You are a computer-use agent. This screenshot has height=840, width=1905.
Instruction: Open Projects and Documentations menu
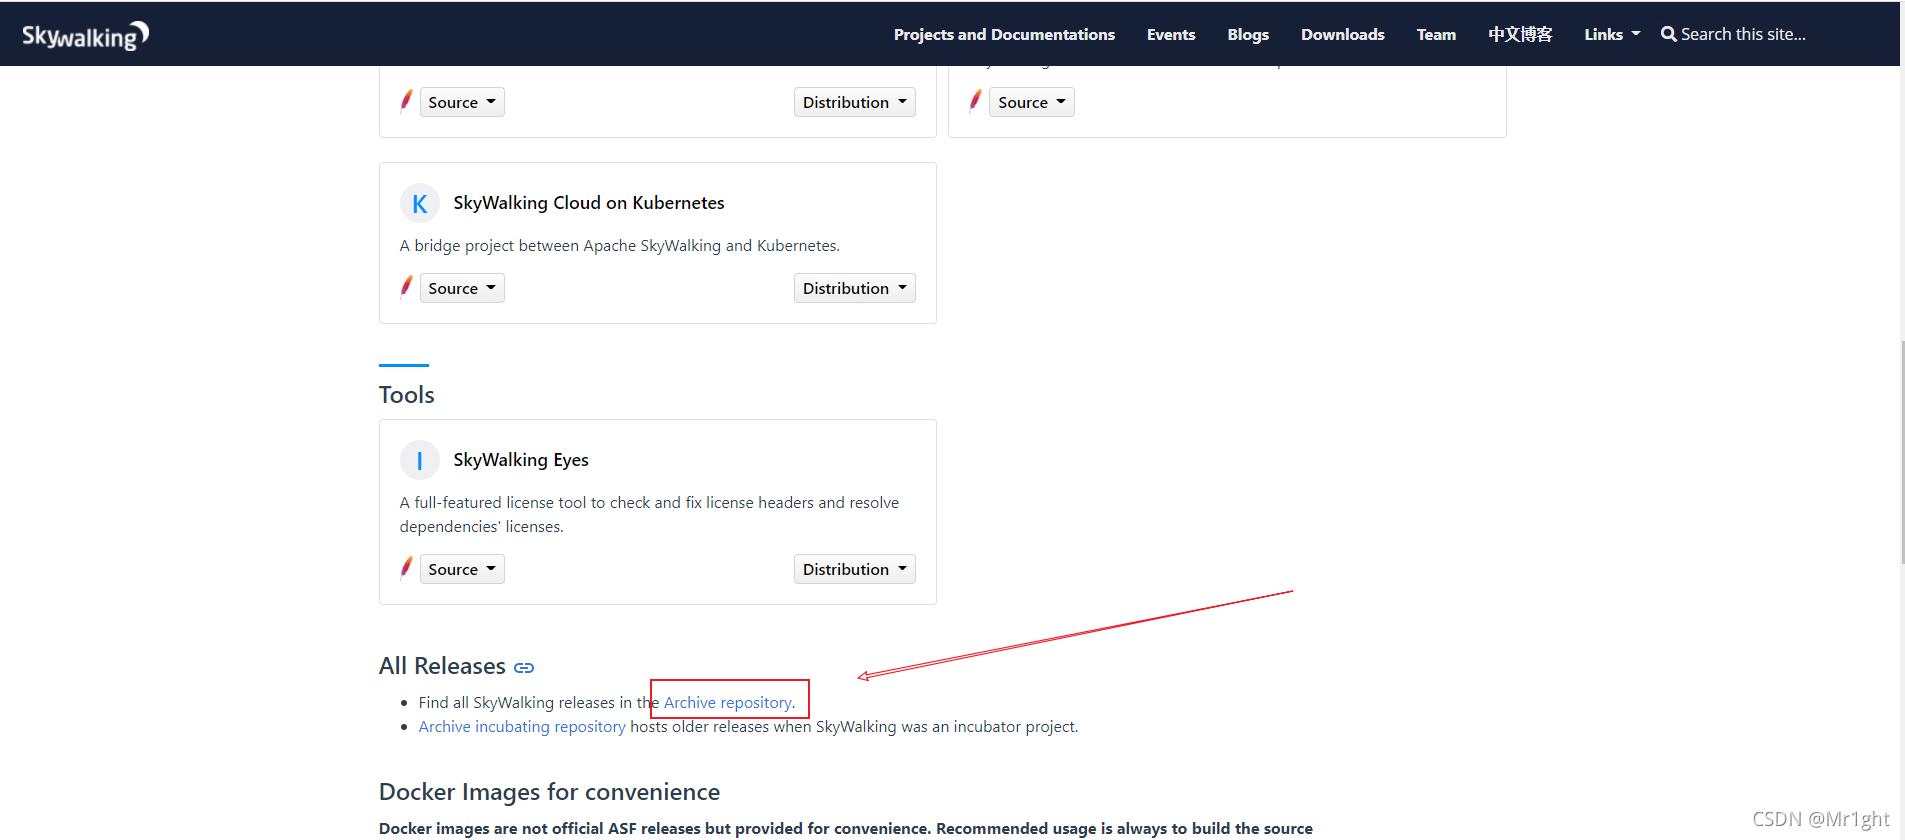(1004, 34)
